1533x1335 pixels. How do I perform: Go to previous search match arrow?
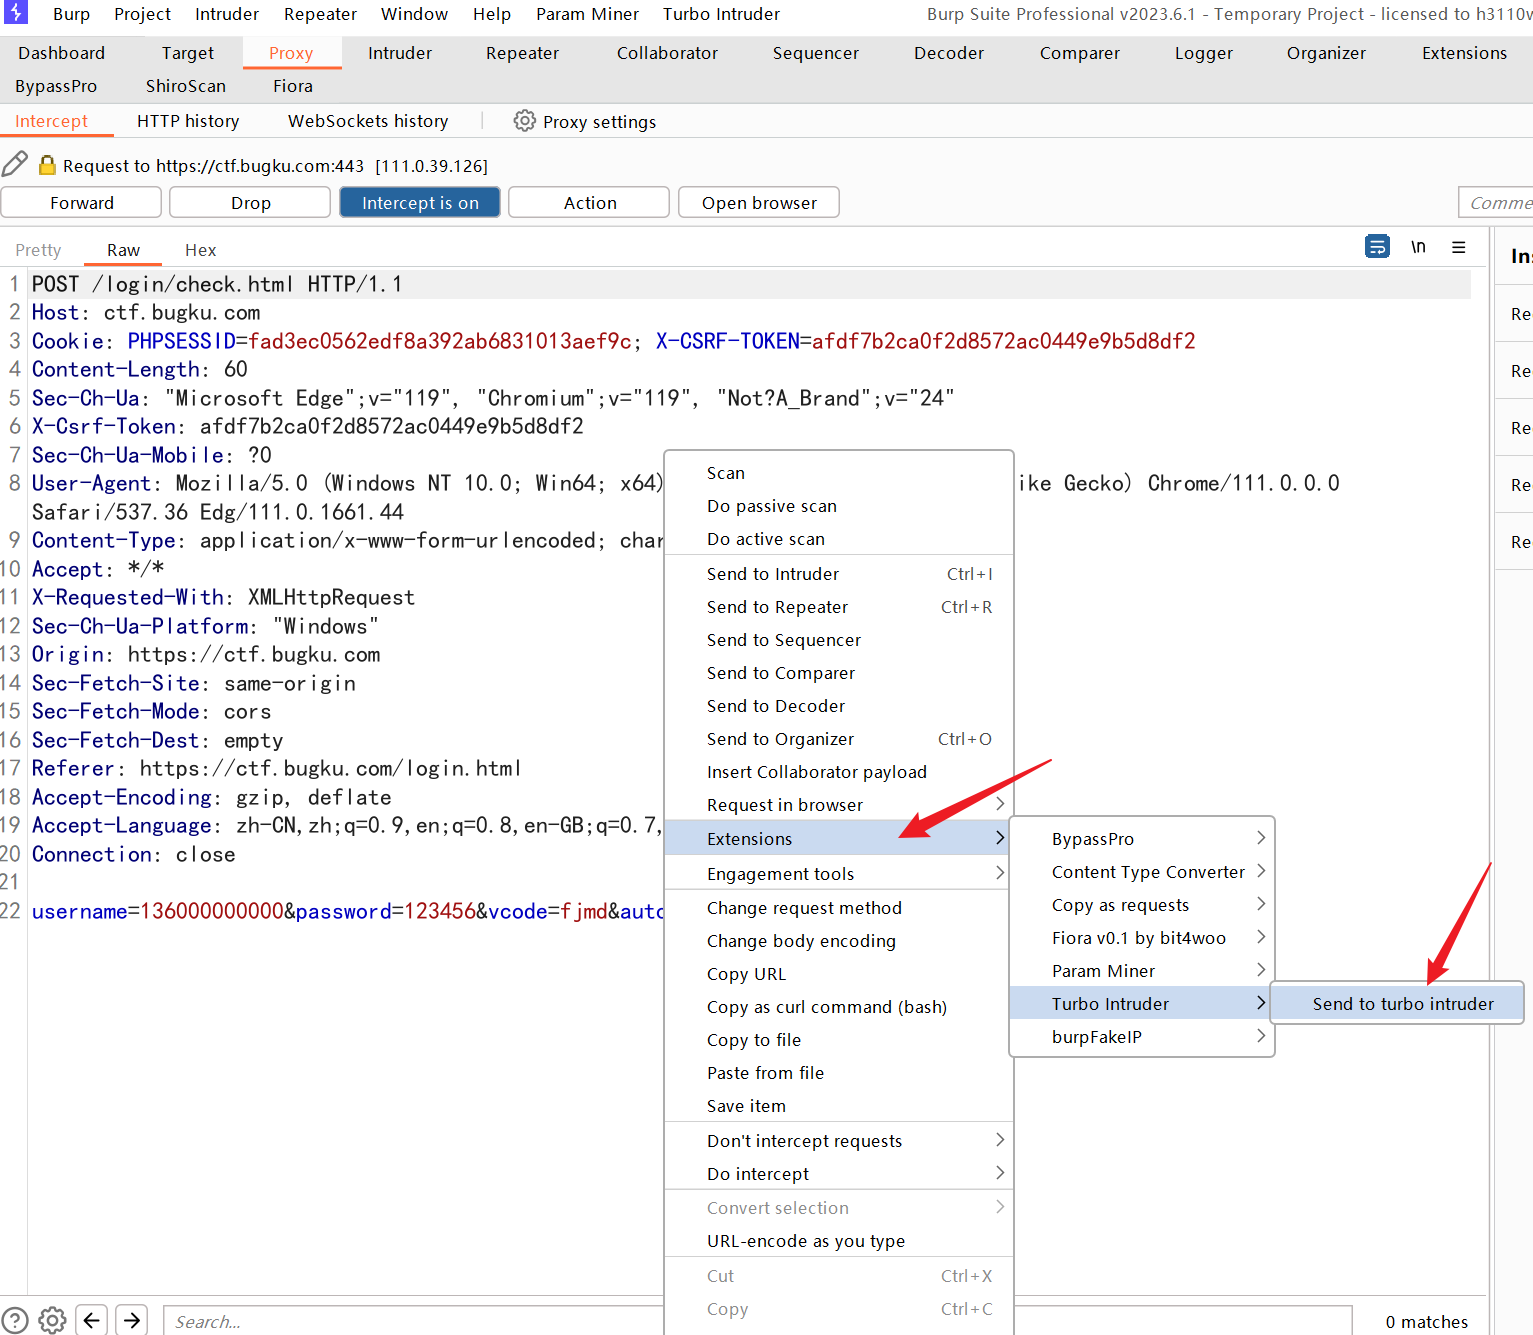92,1320
